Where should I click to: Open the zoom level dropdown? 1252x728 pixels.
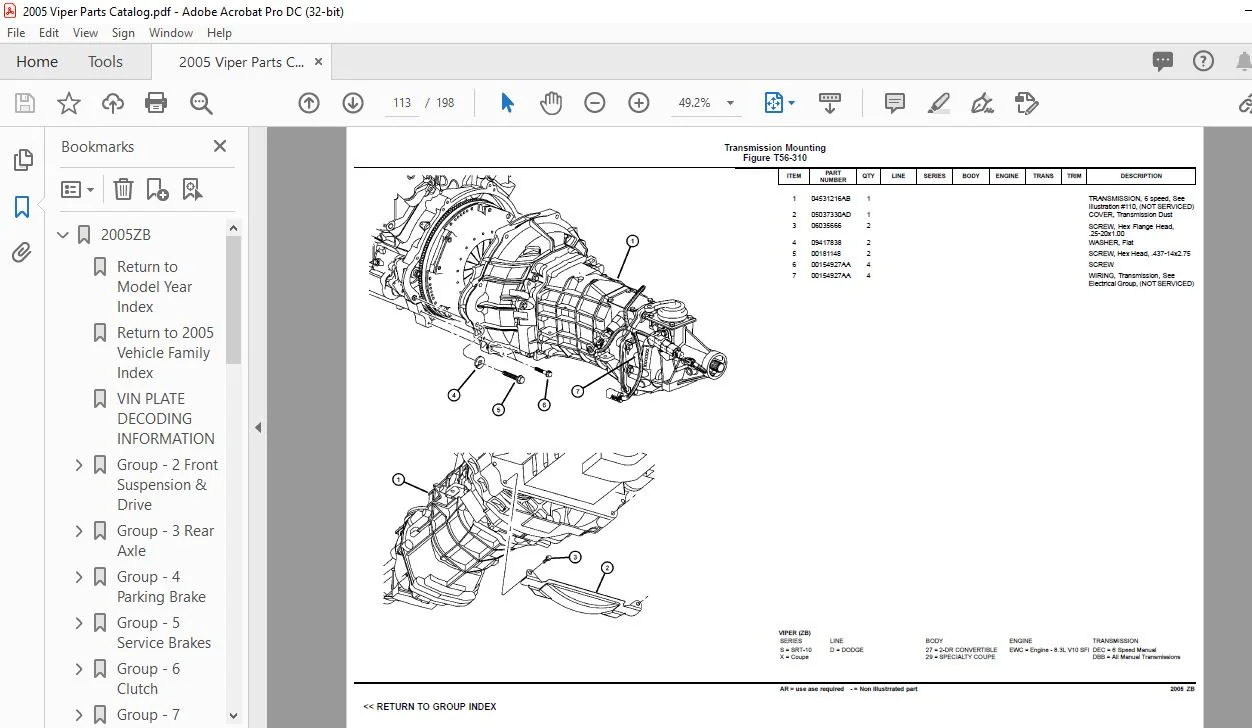tap(730, 103)
